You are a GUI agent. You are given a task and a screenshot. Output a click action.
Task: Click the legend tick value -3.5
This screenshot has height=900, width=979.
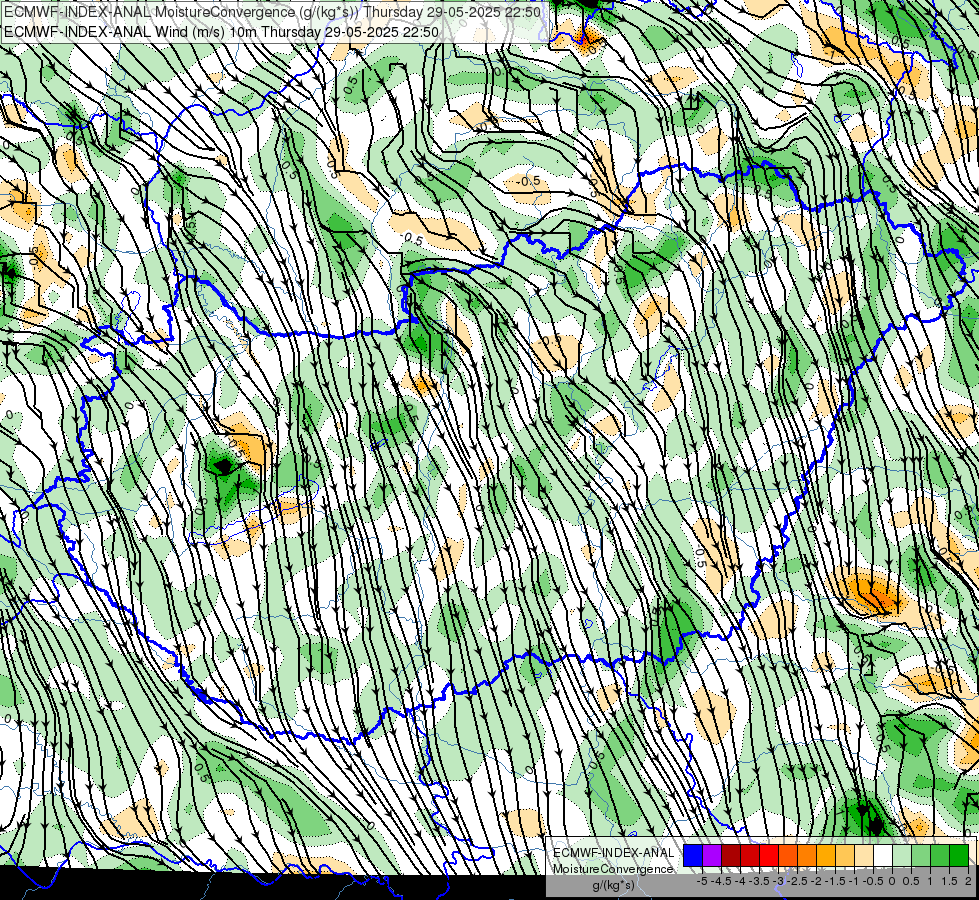[x=760, y=881]
